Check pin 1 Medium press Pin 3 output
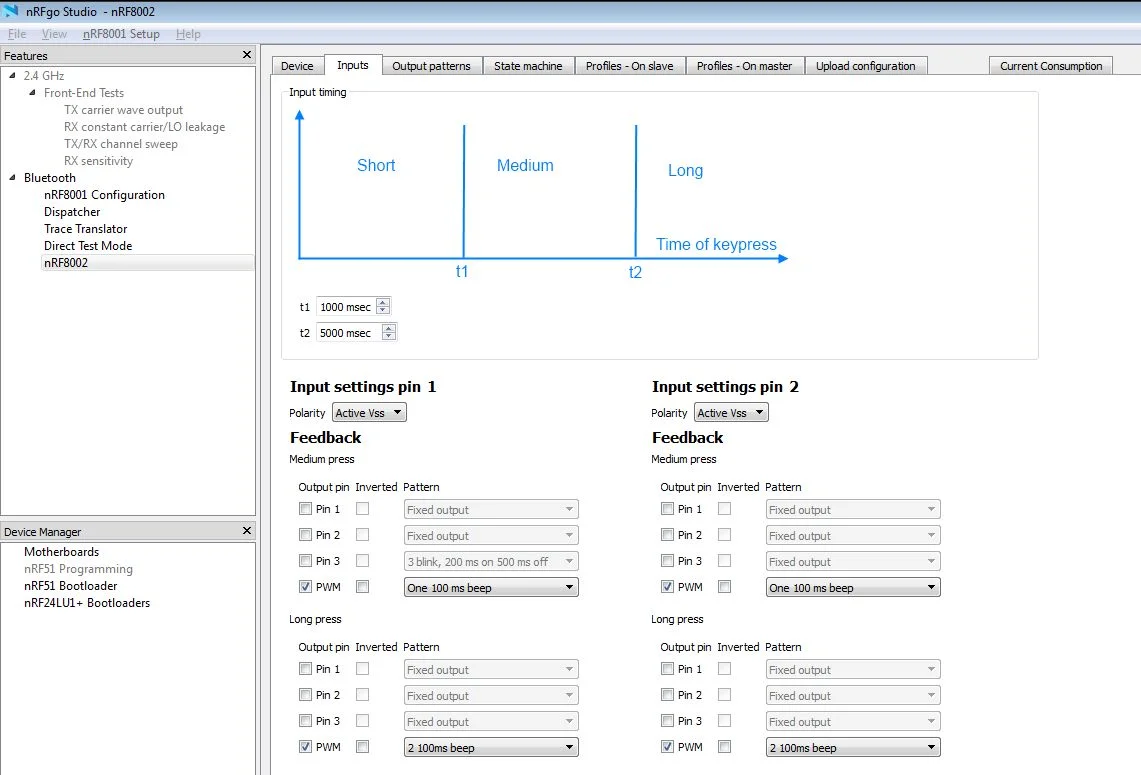1141x775 pixels. [x=305, y=561]
